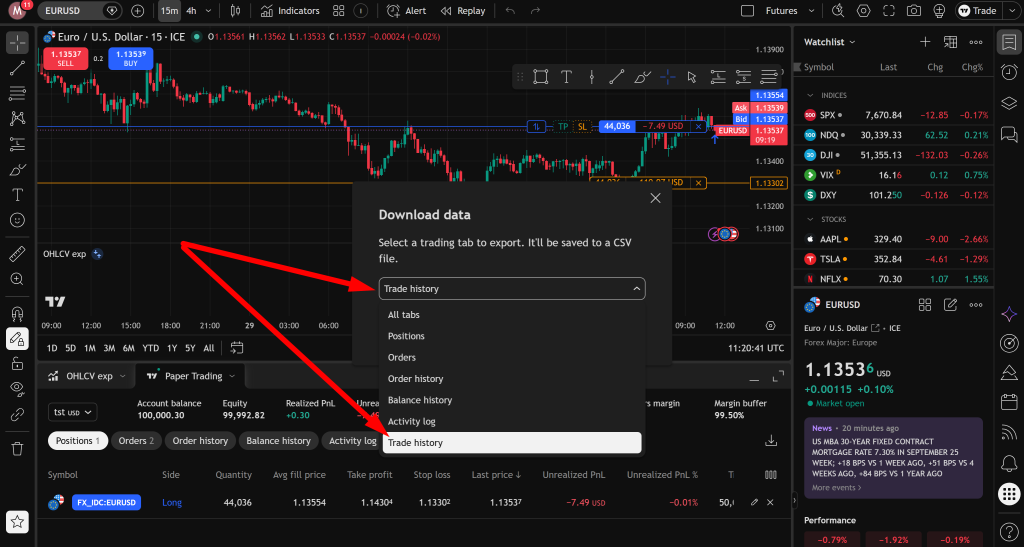Remove objects with the trash icon
The image size is (1024, 547).
[x=18, y=448]
